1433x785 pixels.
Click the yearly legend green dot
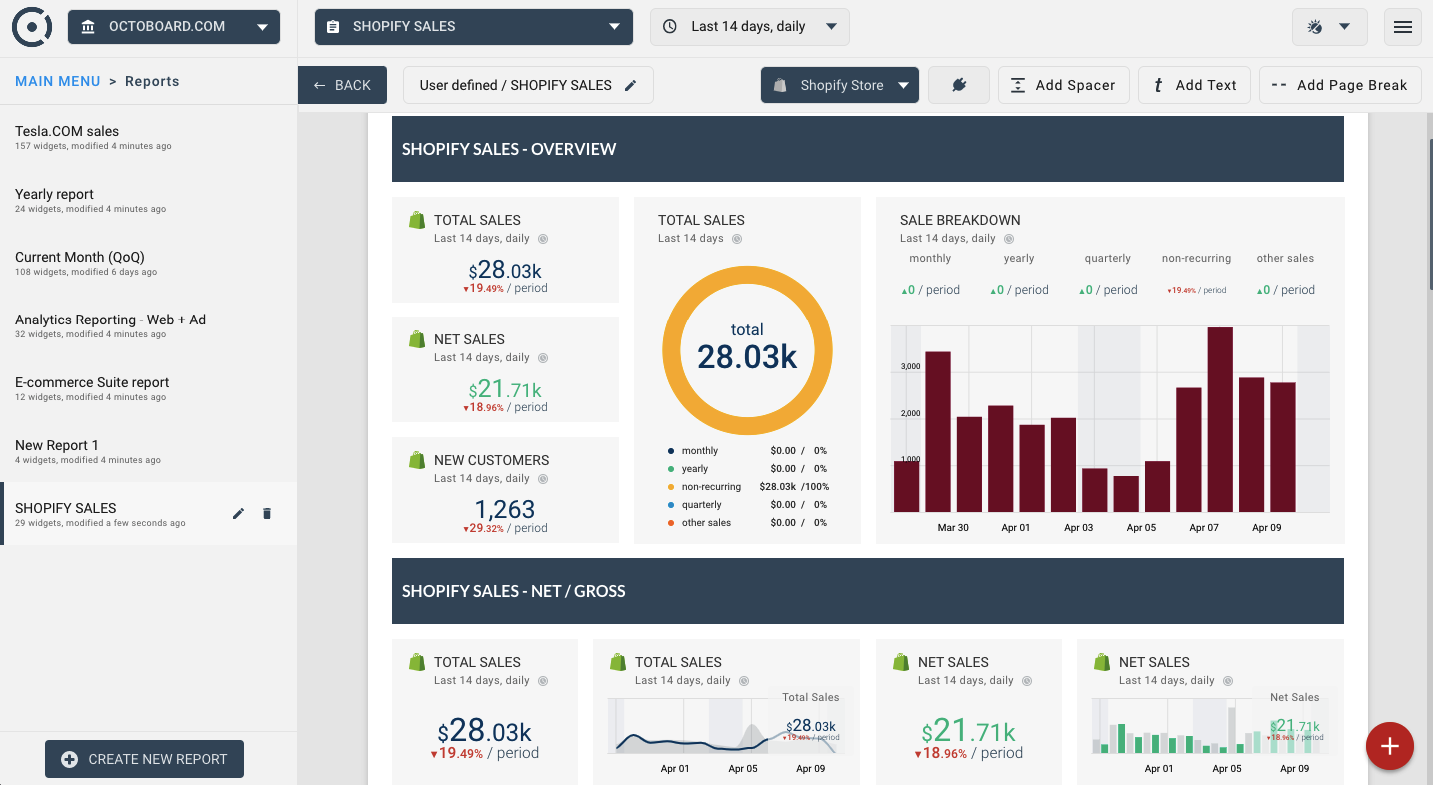pyautogui.click(x=671, y=469)
